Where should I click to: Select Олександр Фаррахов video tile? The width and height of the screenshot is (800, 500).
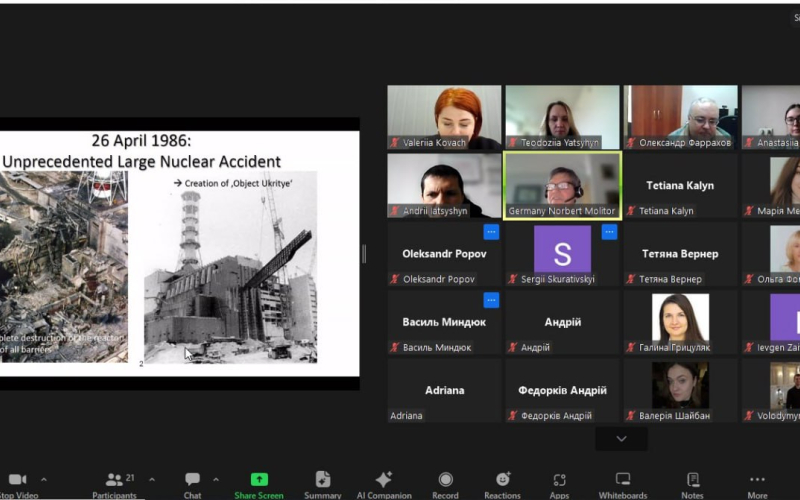click(681, 117)
